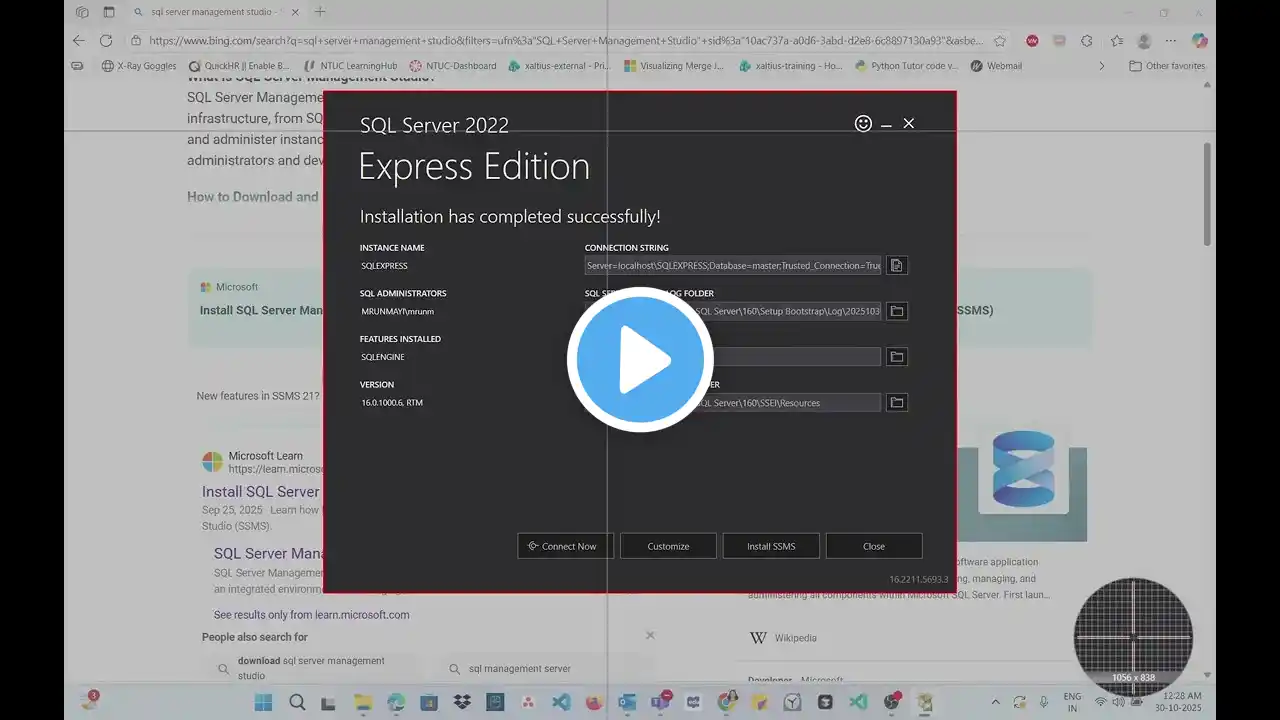The image size is (1280, 720).
Task: Select suggestion download sql server management studio
Action: tap(311, 668)
